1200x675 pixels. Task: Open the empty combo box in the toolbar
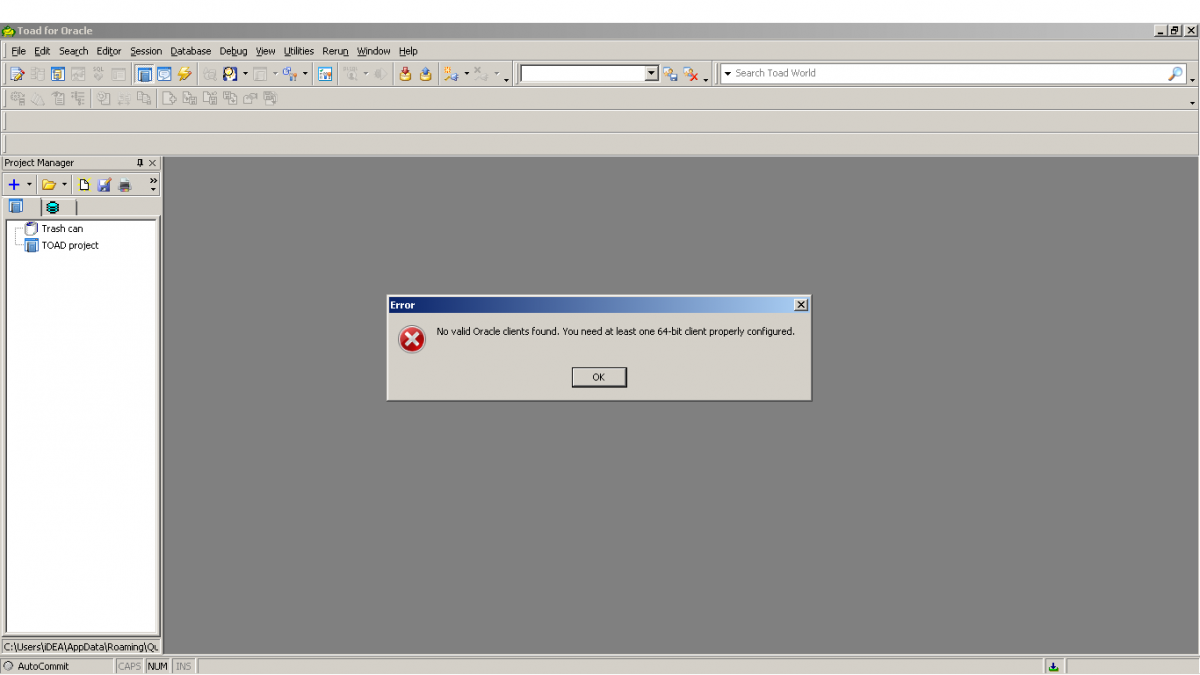point(652,74)
